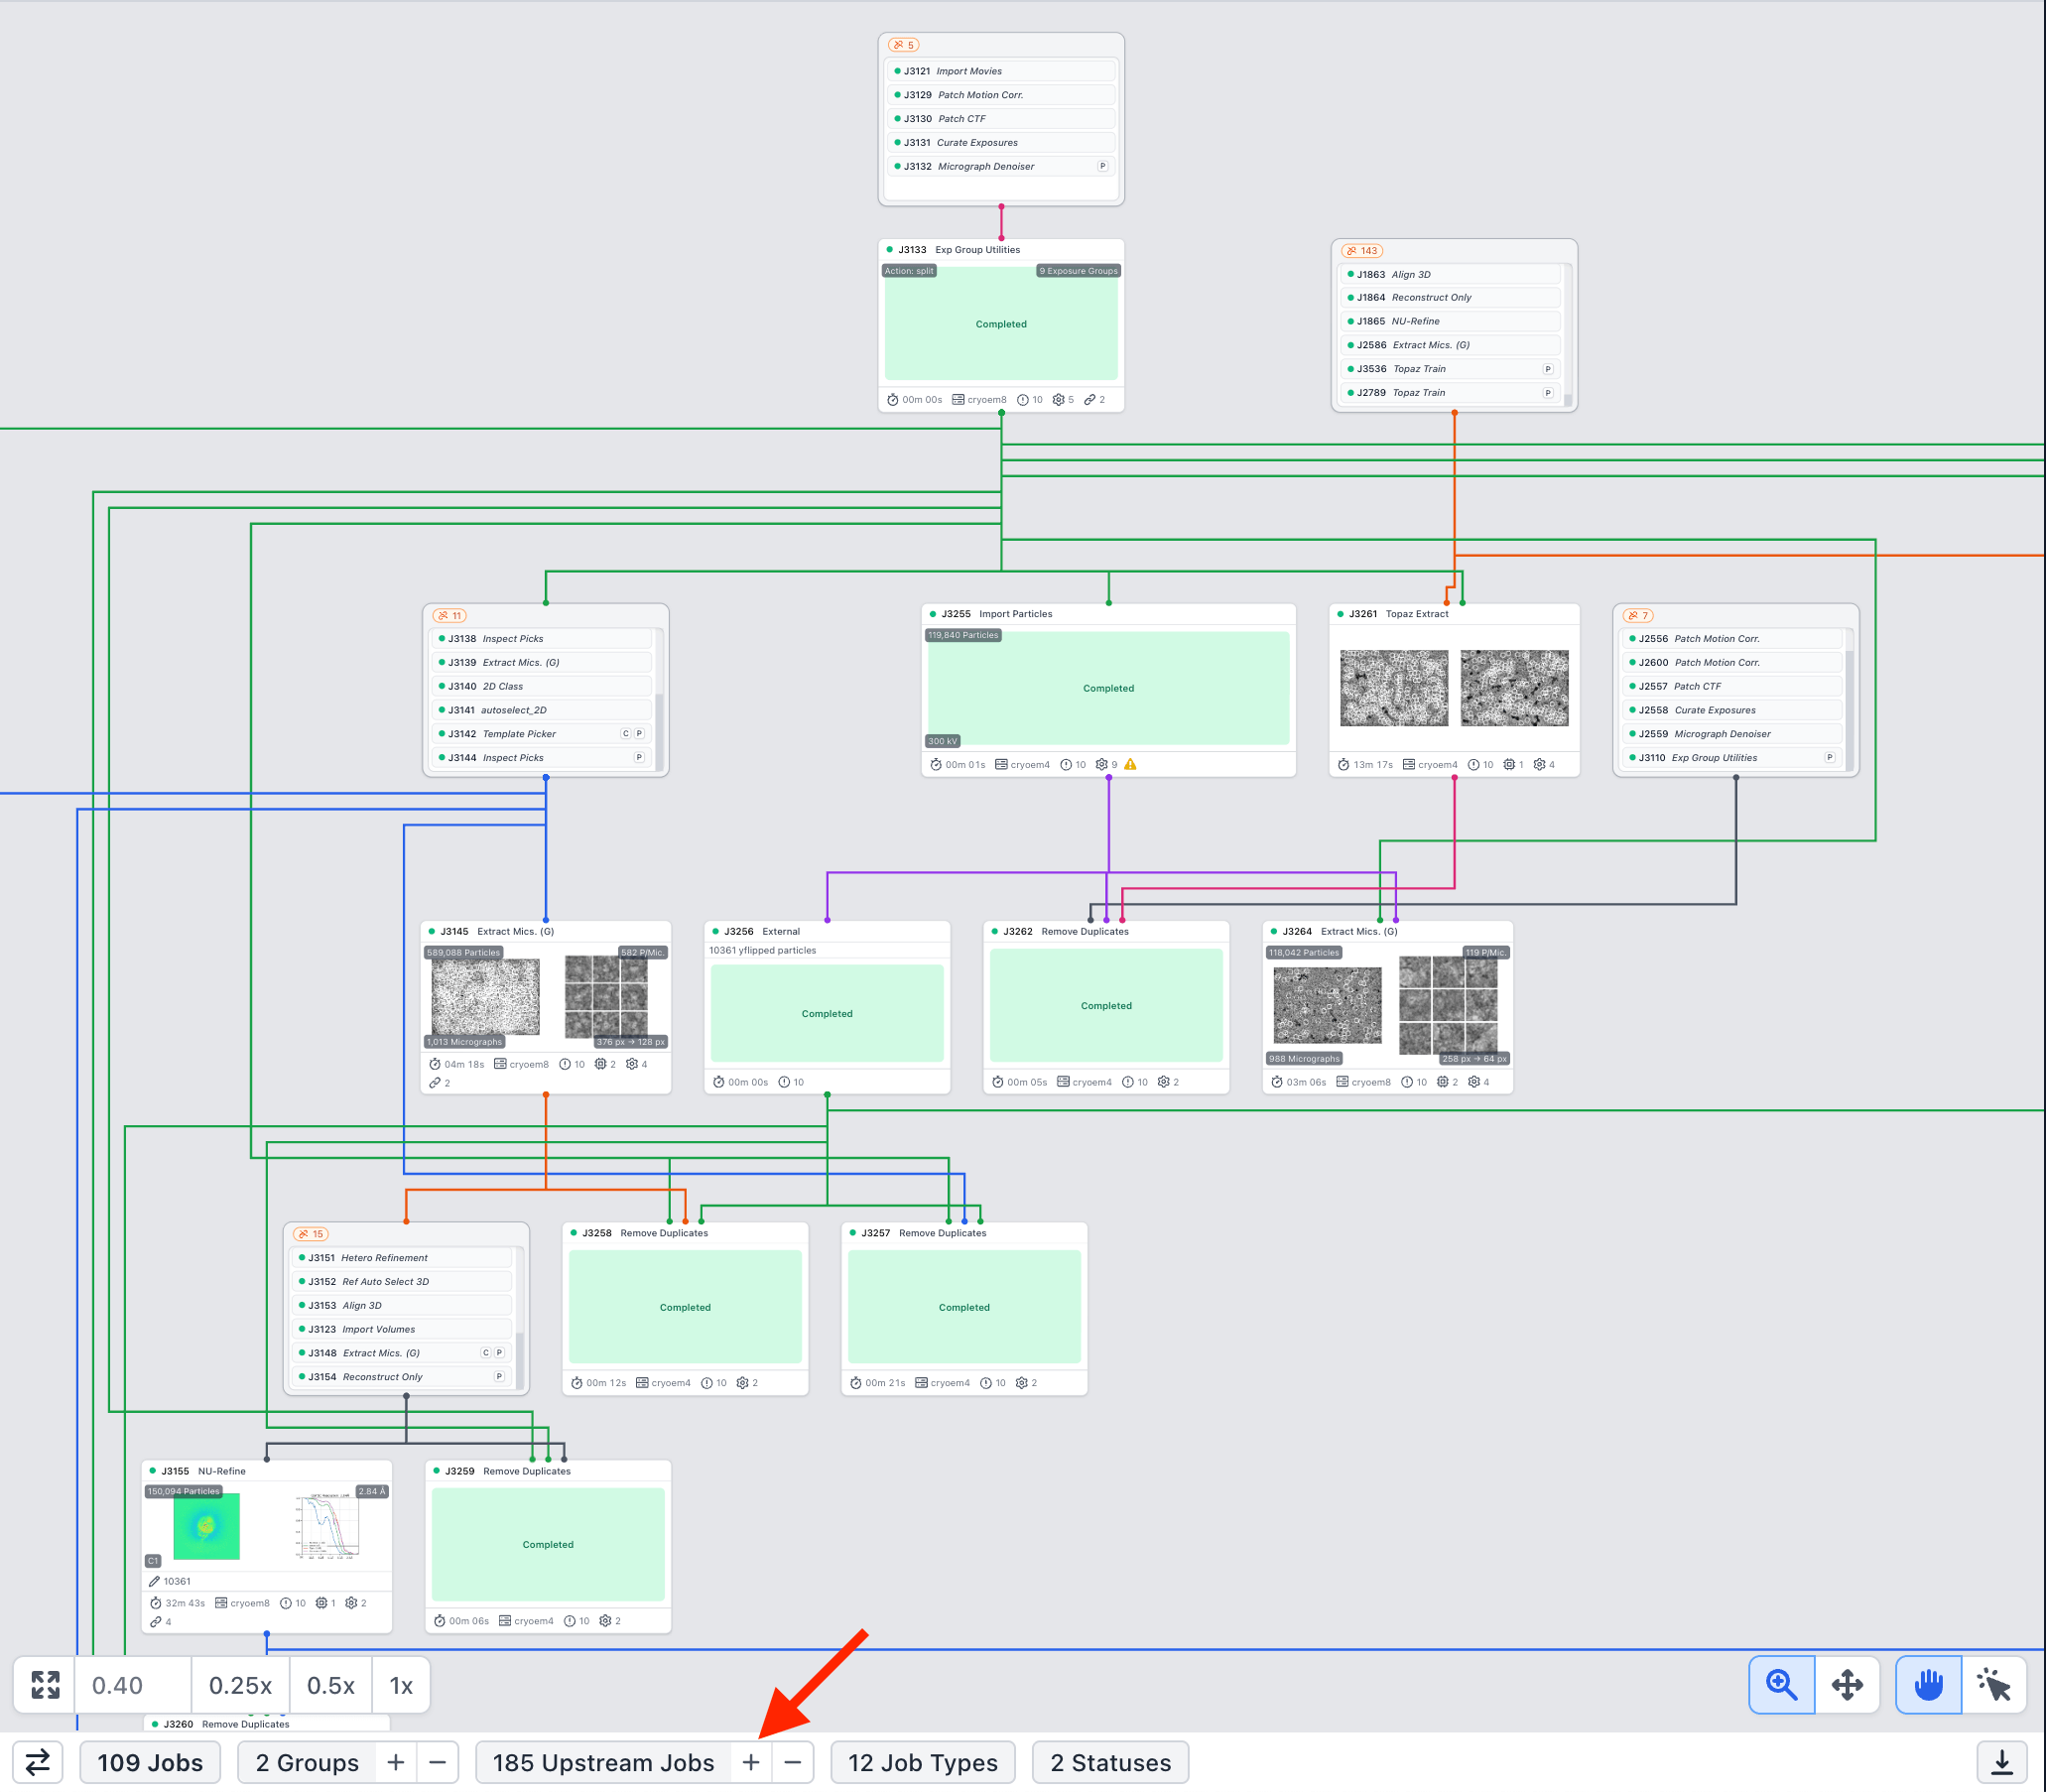
Task: Click the 109 Jobs button
Action: tap(150, 1762)
